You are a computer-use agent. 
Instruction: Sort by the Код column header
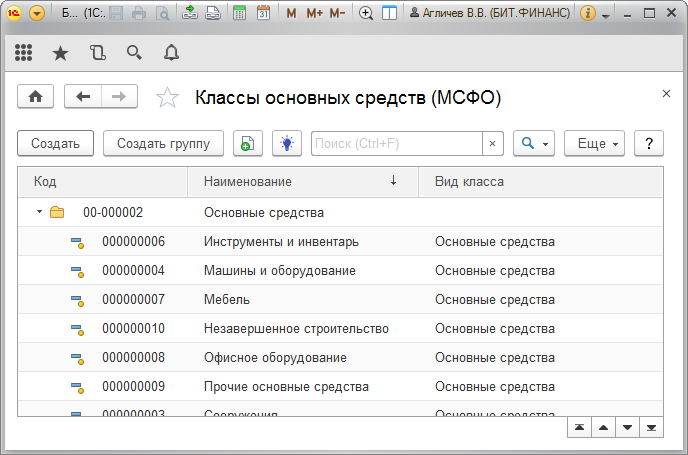[102, 182]
